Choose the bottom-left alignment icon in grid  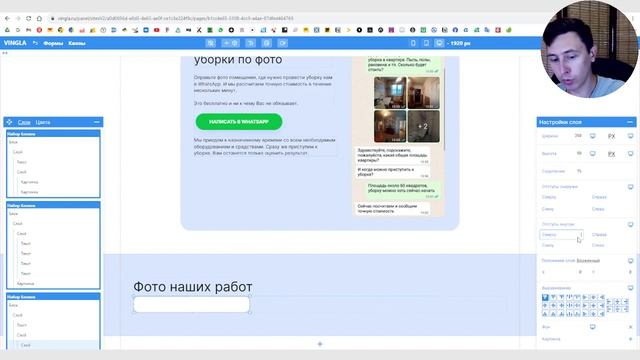545,314
